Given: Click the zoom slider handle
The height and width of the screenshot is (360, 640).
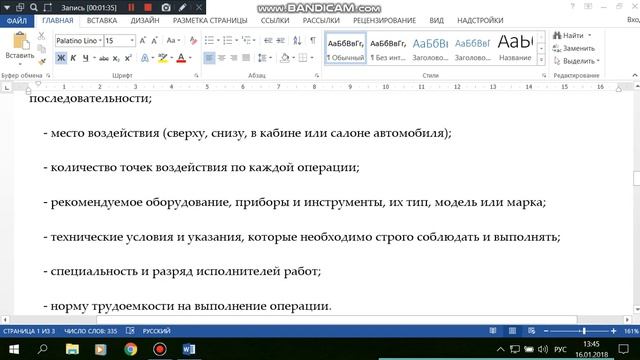Looking at the screenshot, I should pos(584,331).
